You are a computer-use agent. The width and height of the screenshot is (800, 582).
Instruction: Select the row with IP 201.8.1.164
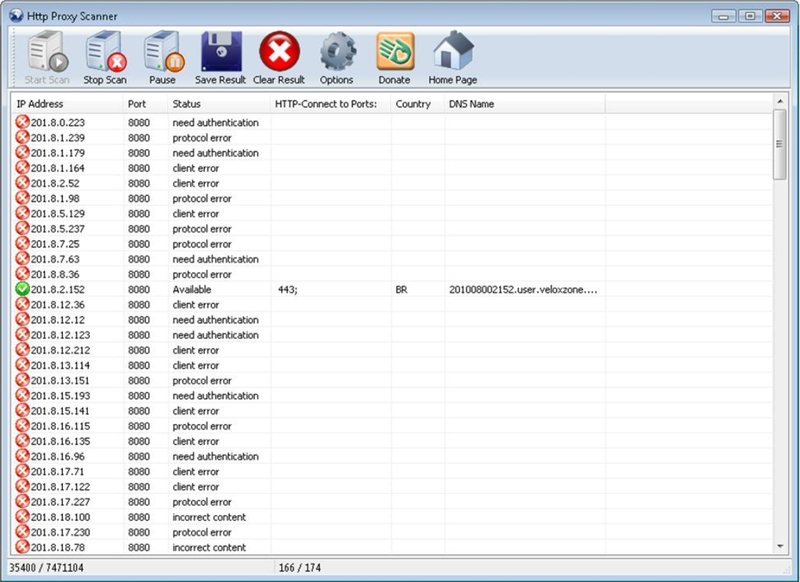click(x=392, y=168)
